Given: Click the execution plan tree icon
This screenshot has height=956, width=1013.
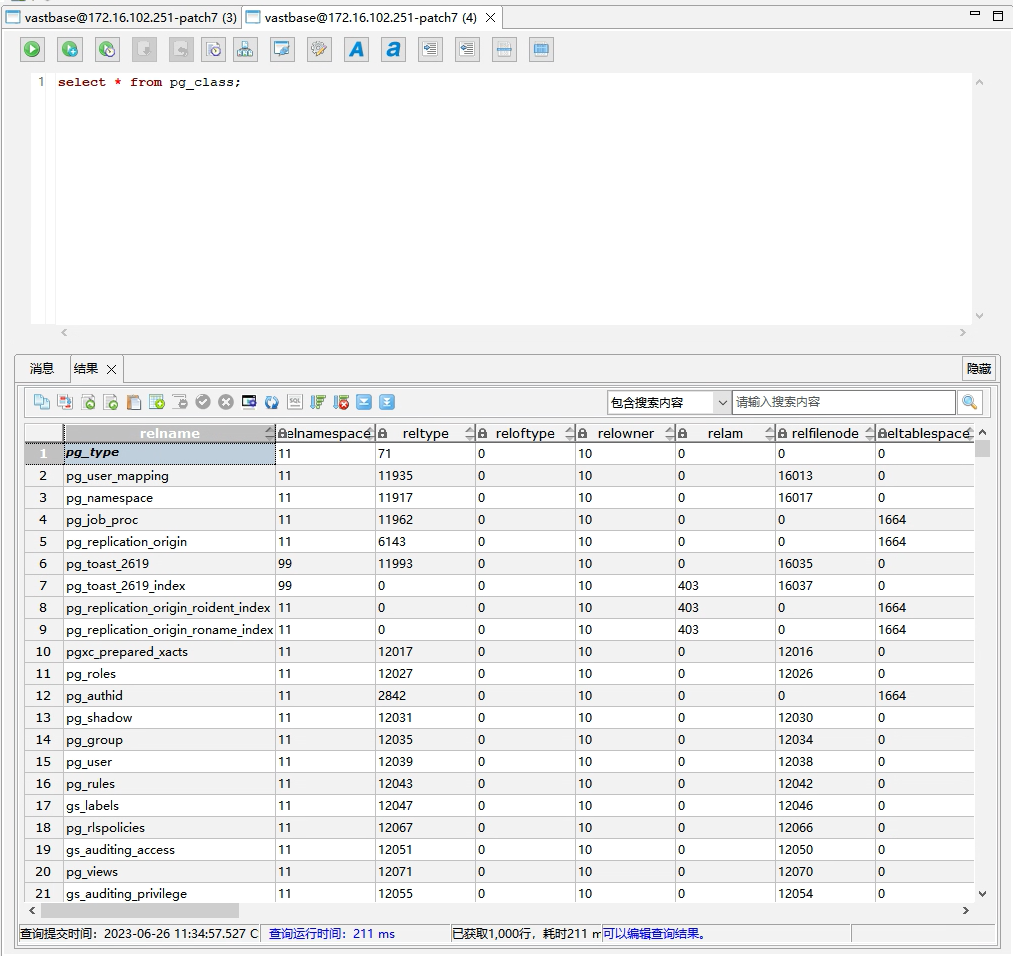Looking at the screenshot, I should [x=245, y=49].
